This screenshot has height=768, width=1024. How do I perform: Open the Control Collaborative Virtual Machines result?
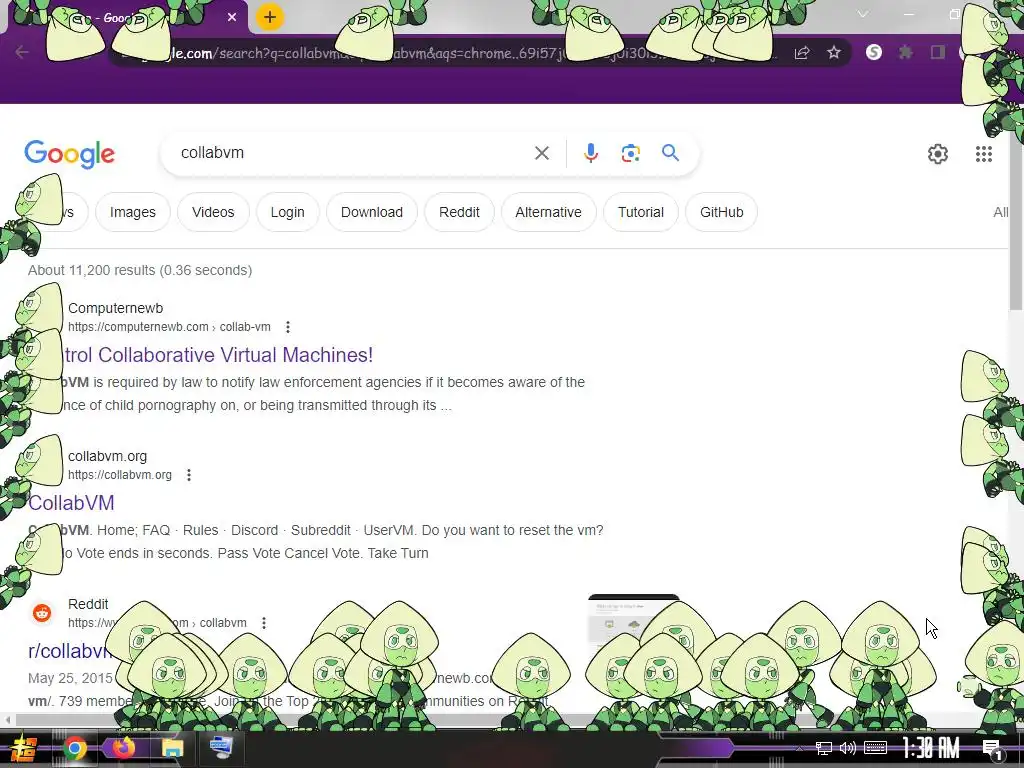[x=219, y=355]
